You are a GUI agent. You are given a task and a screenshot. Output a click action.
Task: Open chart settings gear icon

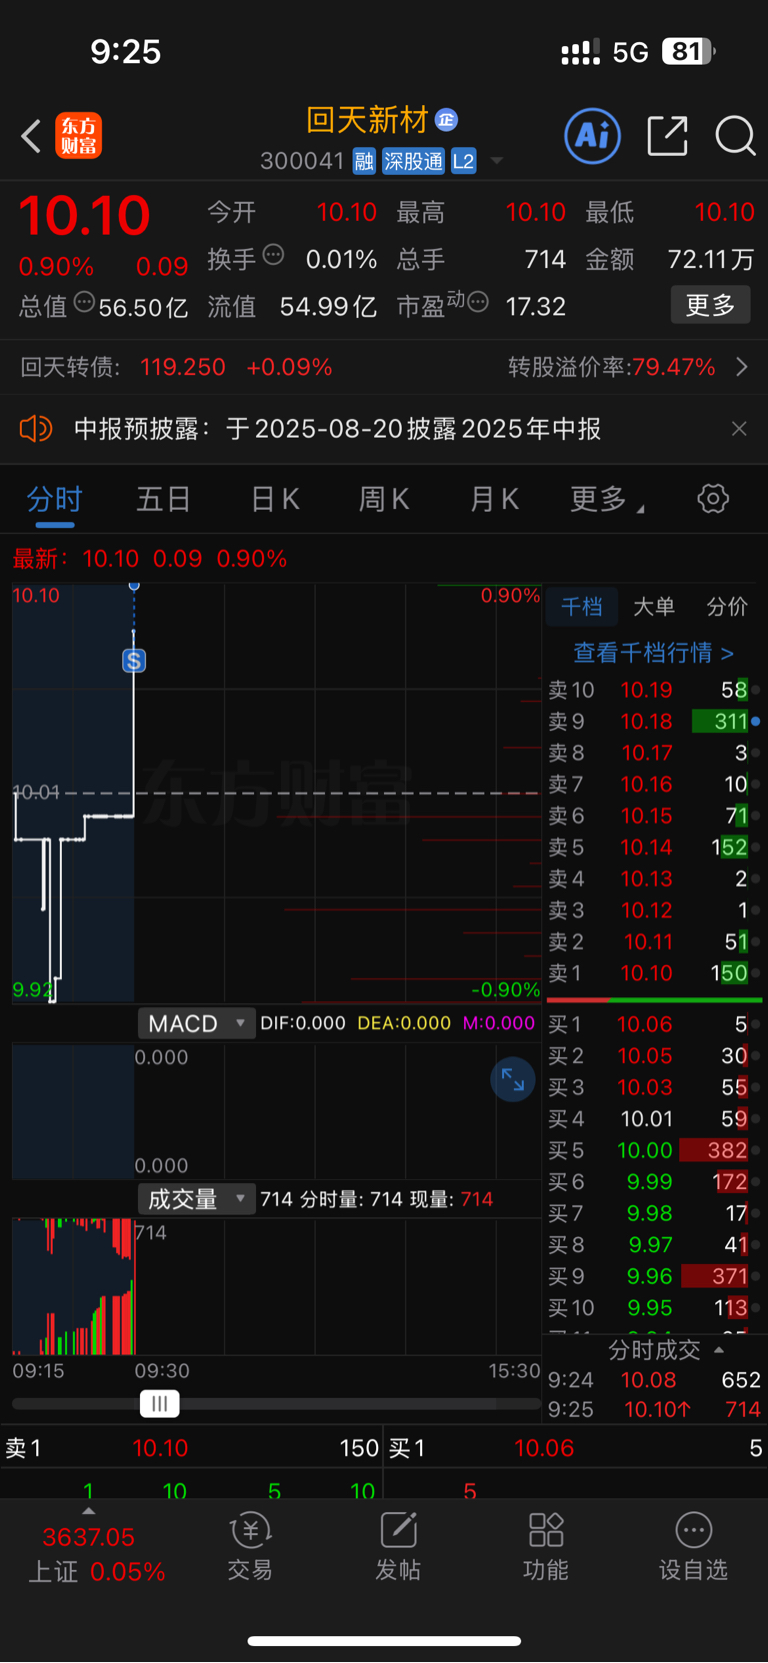[x=713, y=498]
